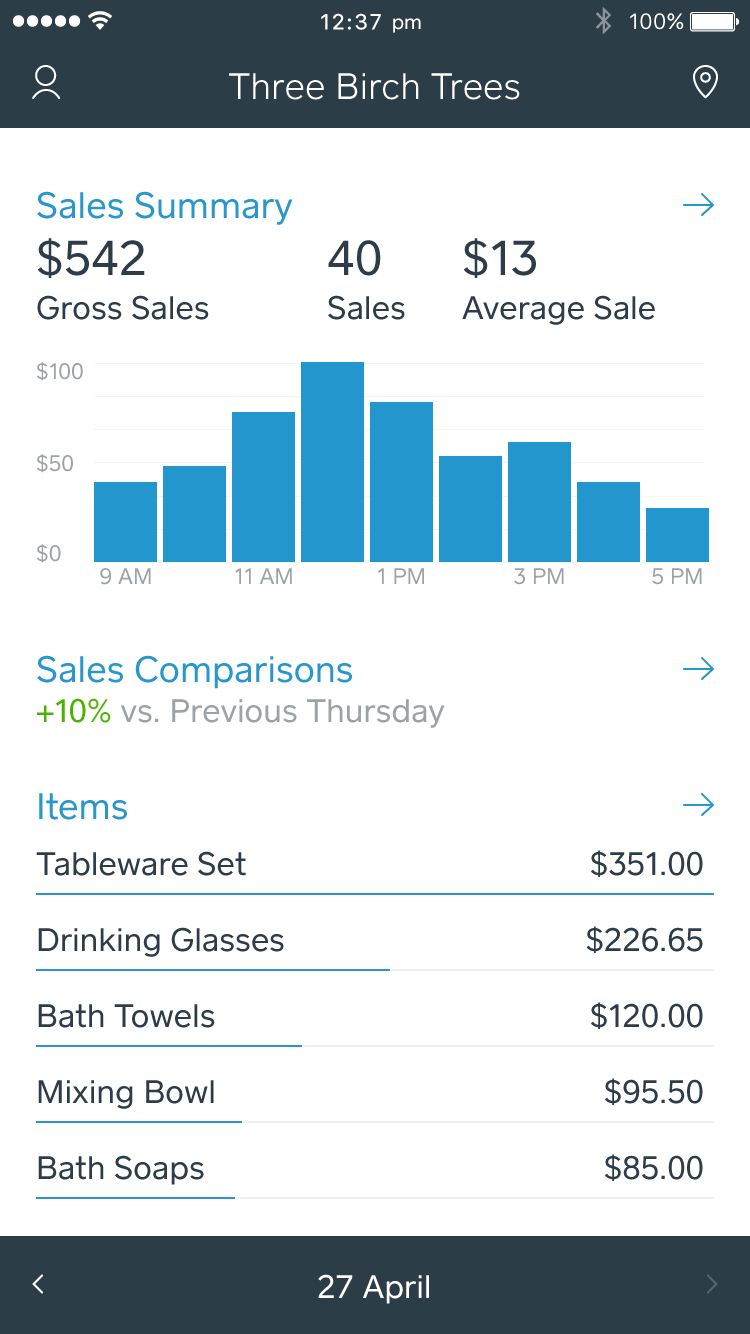The height and width of the screenshot is (1334, 750).
Task: Select the Tableware Set item row
Action: coord(374,864)
